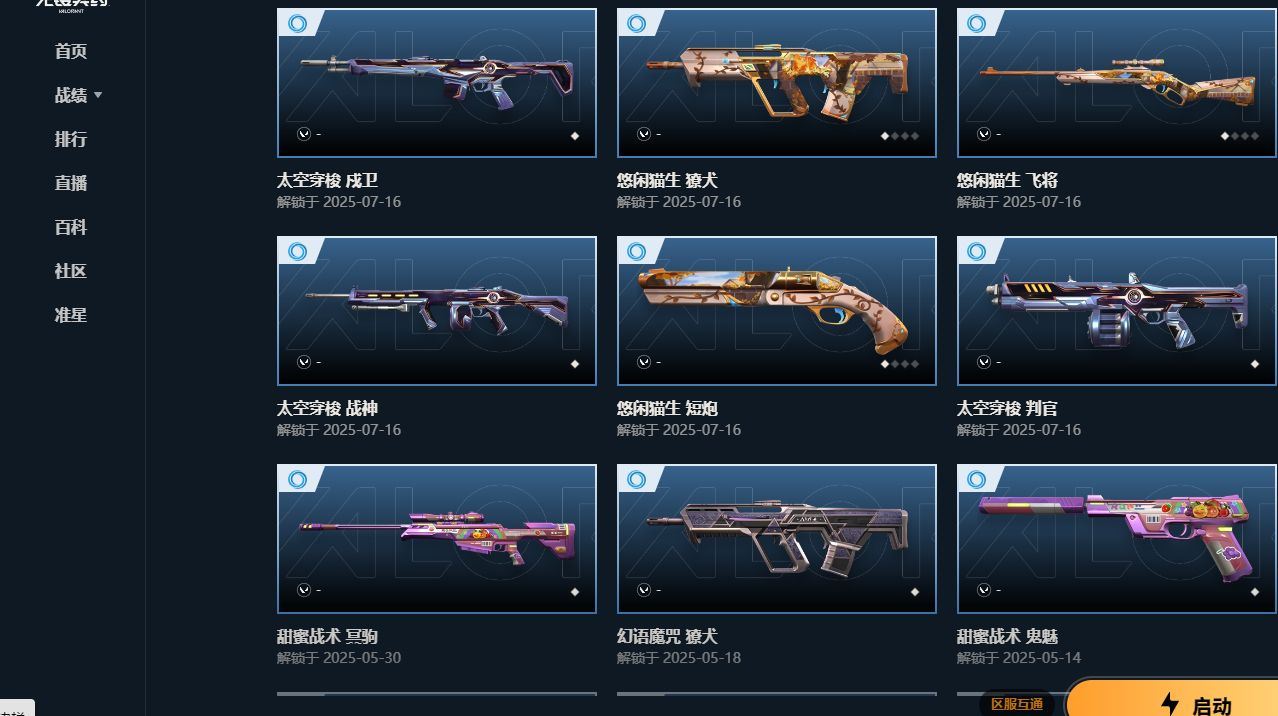Open the 准星 sidebar menu item
The image size is (1278, 716).
pyautogui.click(x=71, y=315)
